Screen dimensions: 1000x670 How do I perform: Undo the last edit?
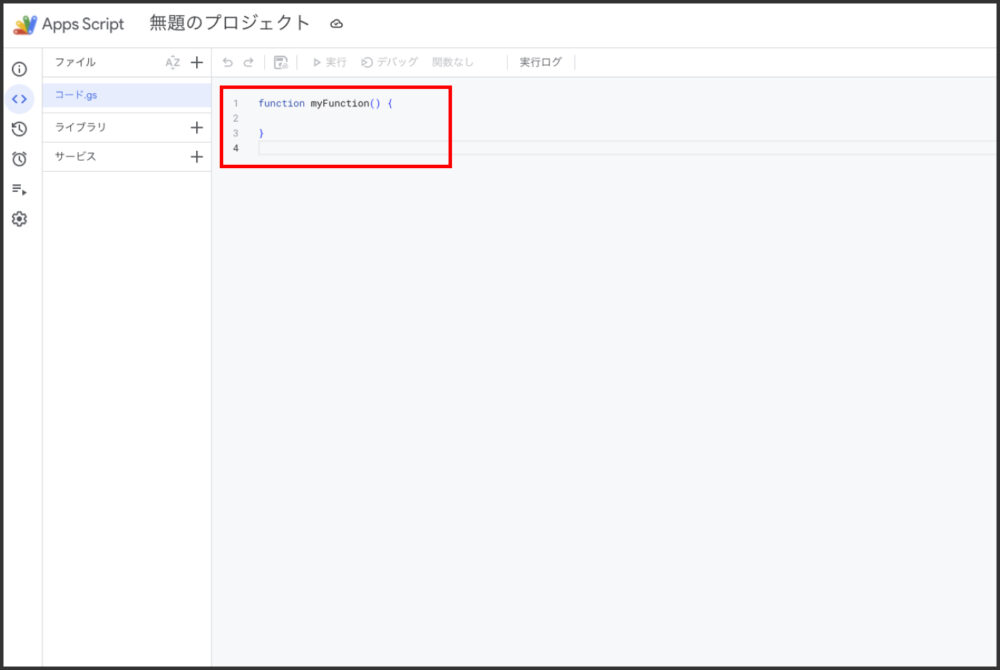point(228,62)
